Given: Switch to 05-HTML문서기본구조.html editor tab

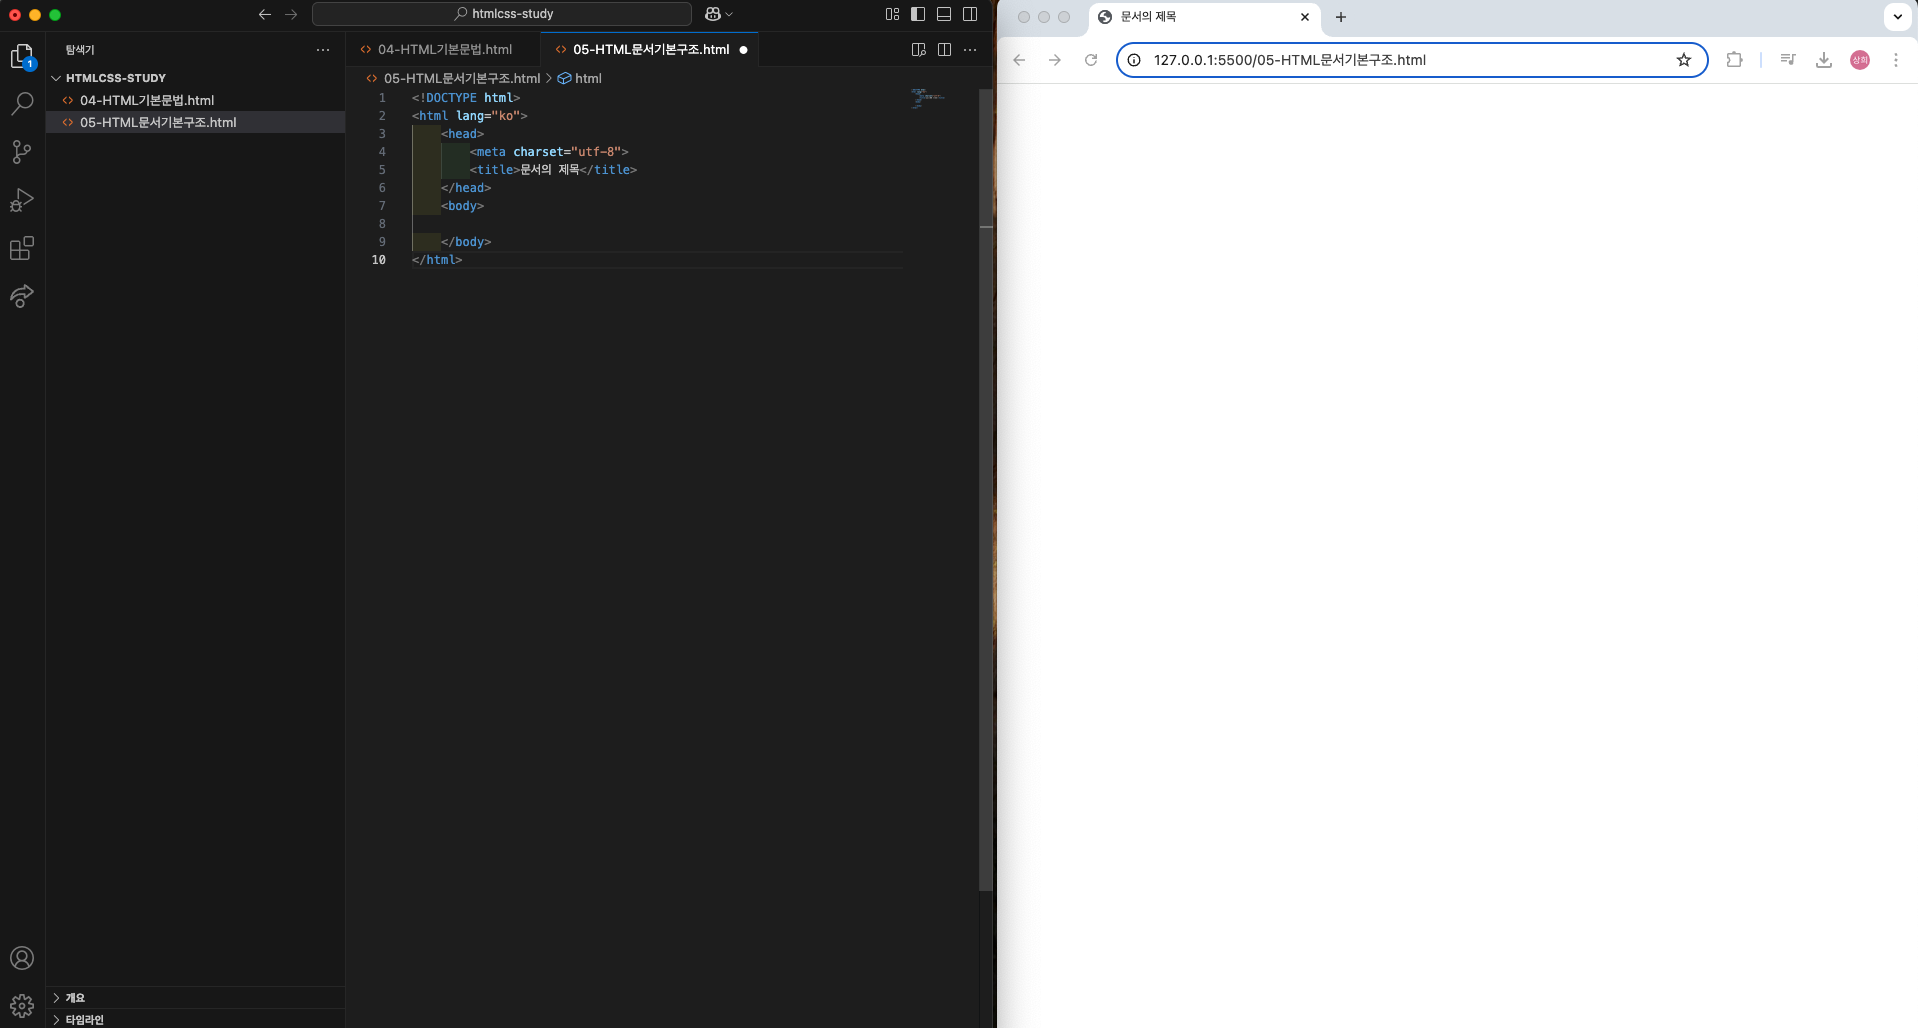Looking at the screenshot, I should click(x=651, y=49).
